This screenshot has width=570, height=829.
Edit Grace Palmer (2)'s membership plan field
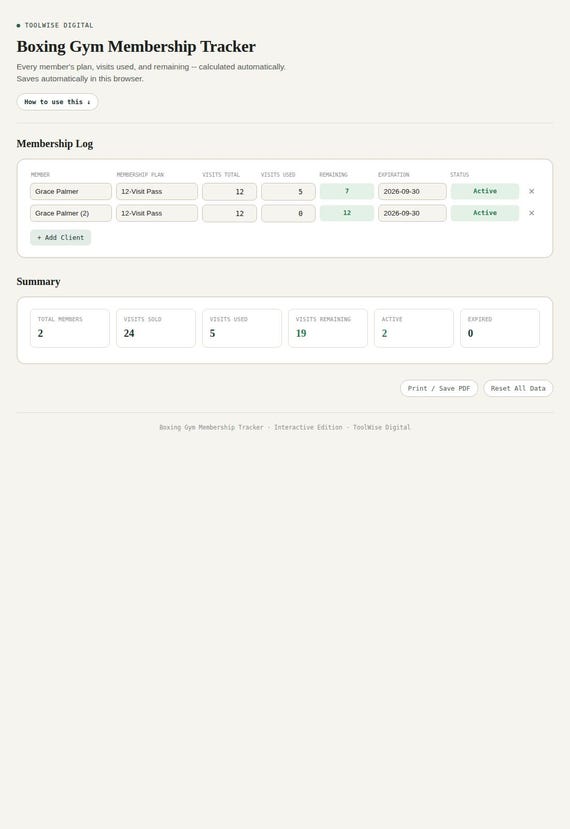tap(157, 213)
